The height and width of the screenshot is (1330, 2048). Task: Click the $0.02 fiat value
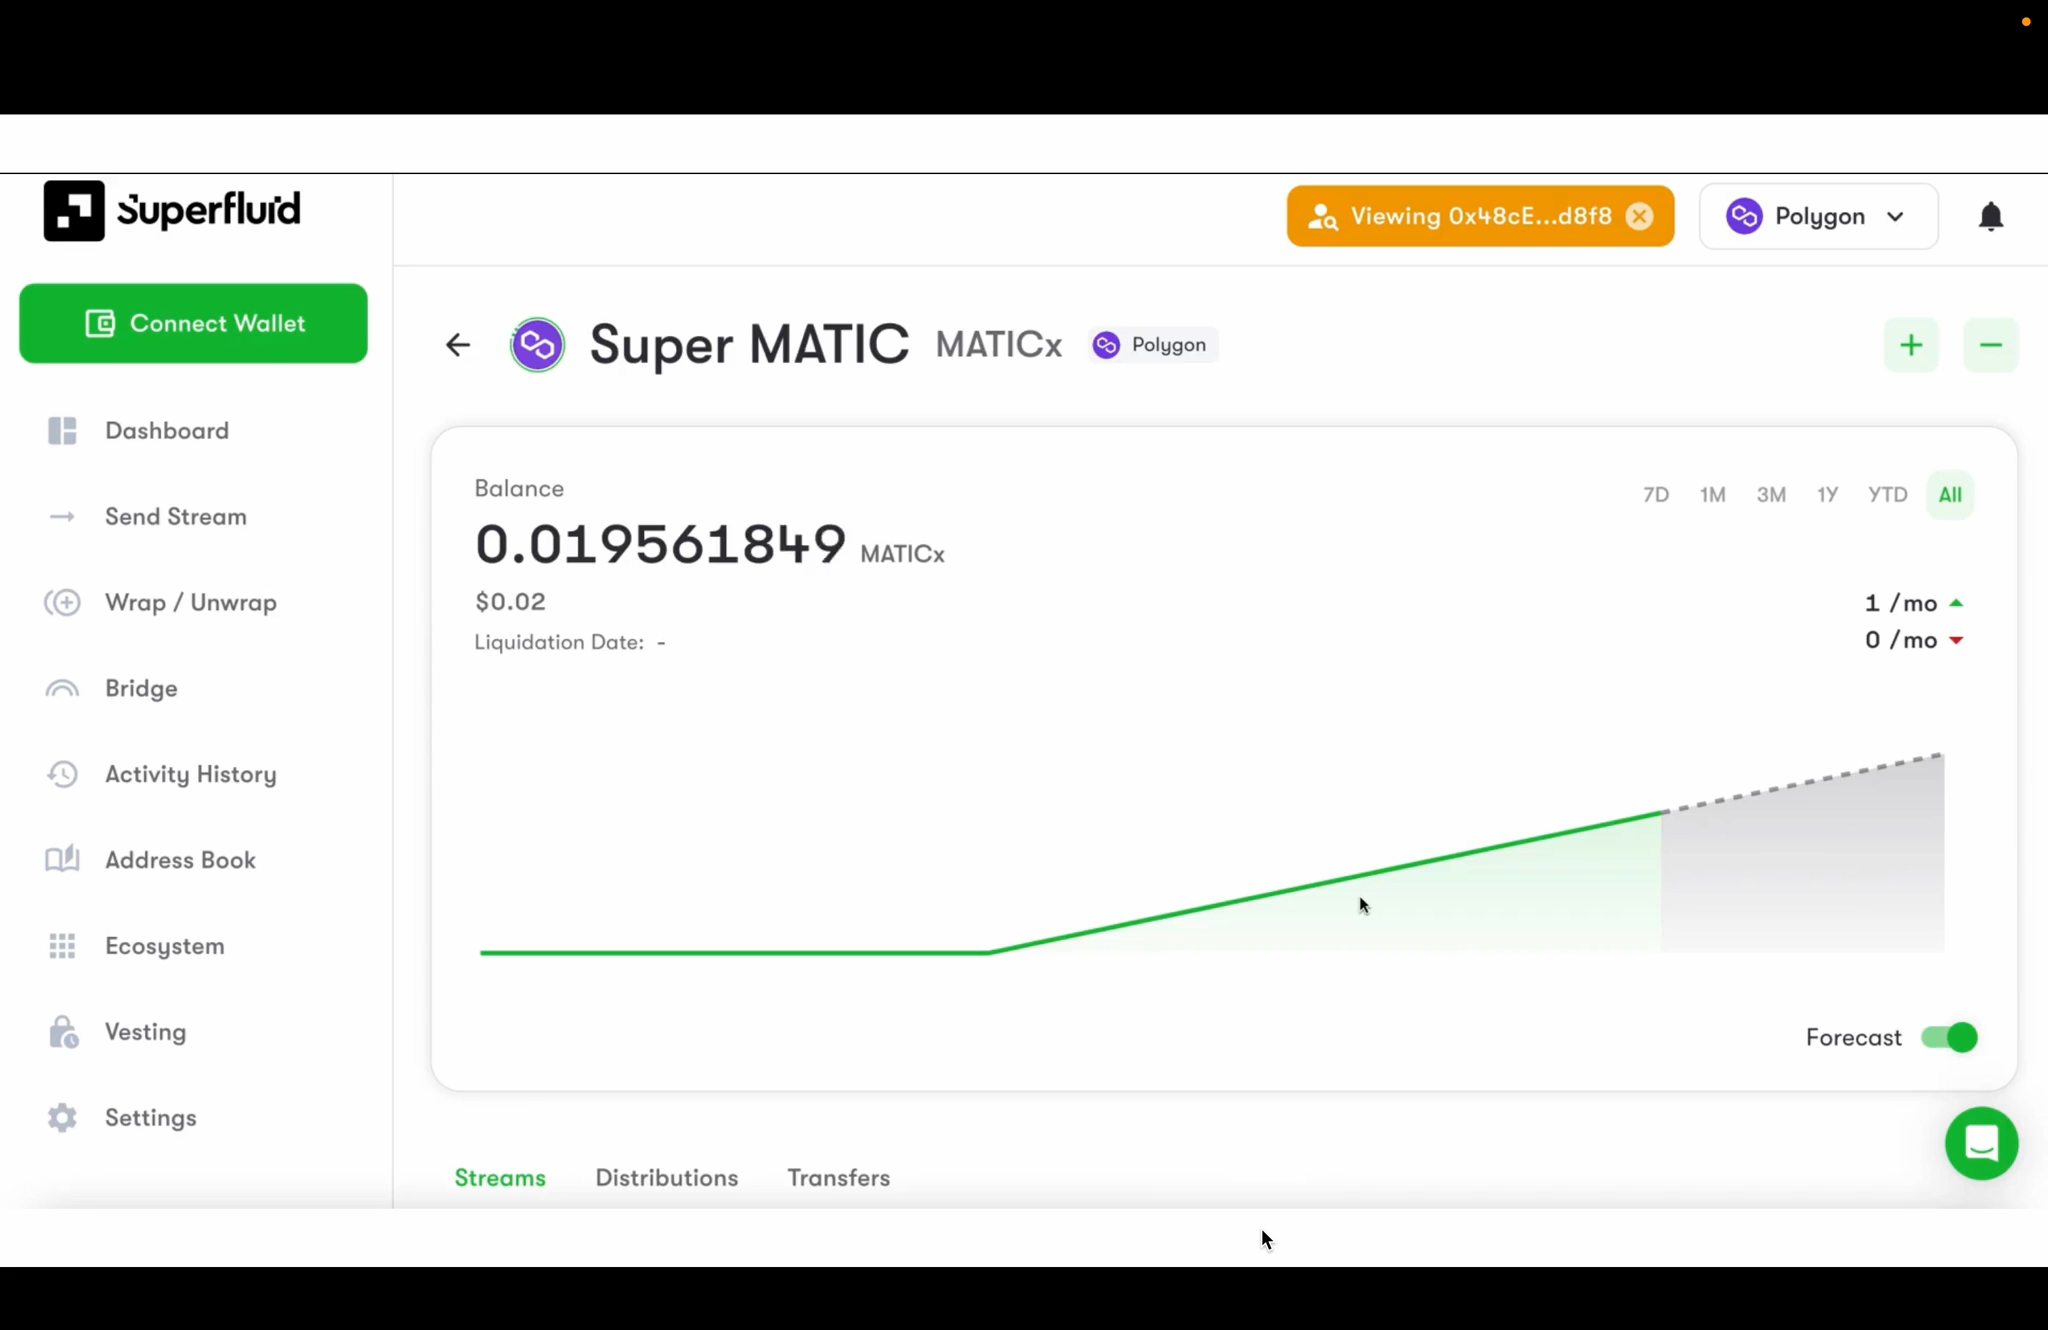510,602
